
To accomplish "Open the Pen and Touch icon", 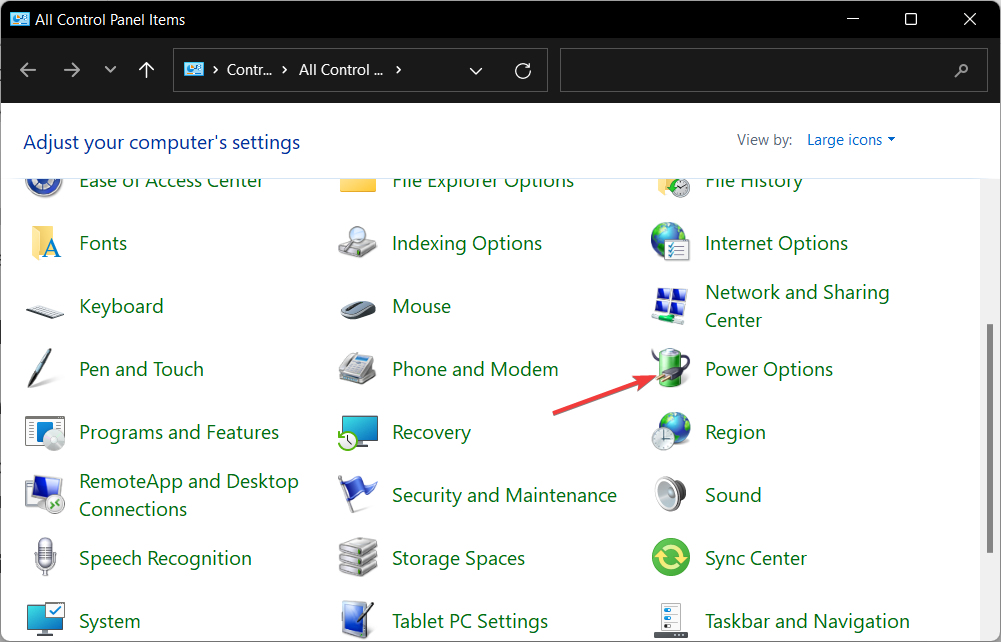I will (40, 368).
